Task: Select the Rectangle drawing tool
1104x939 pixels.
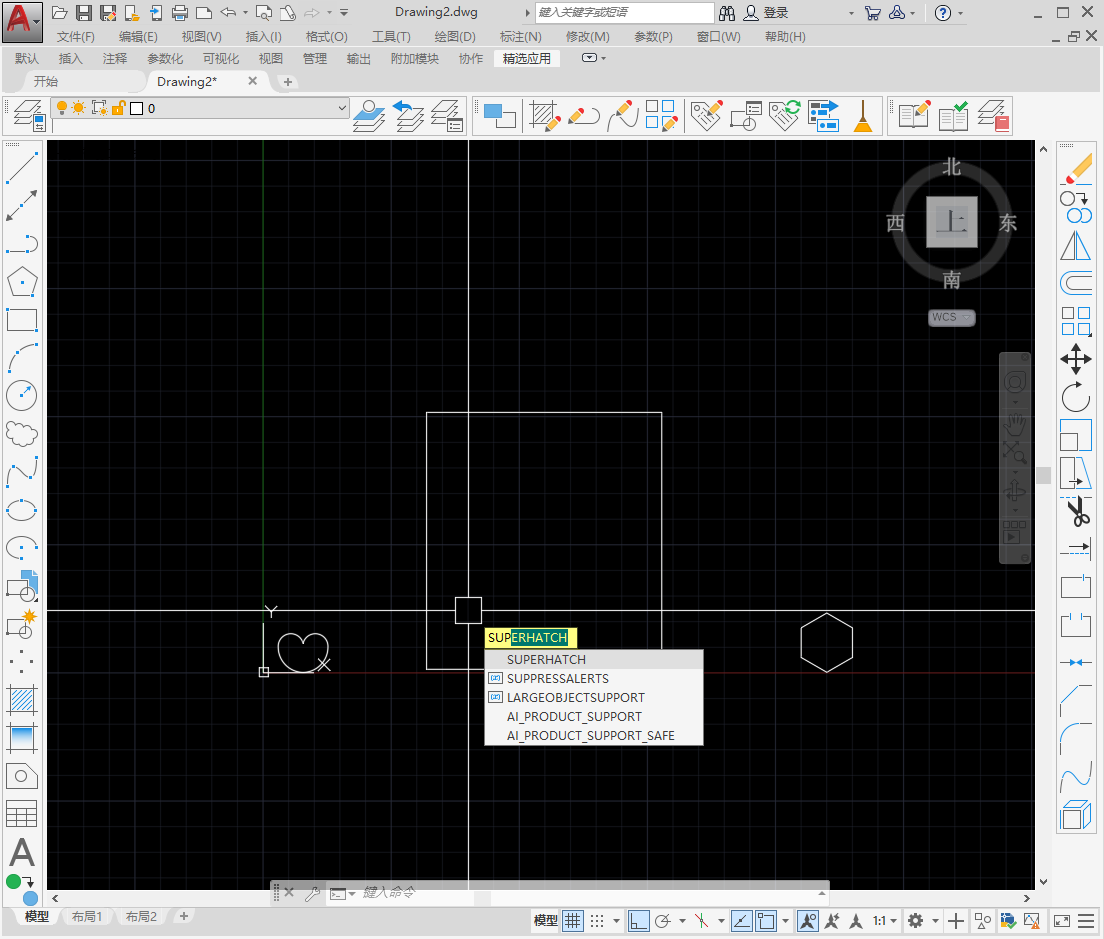Action: pos(22,320)
